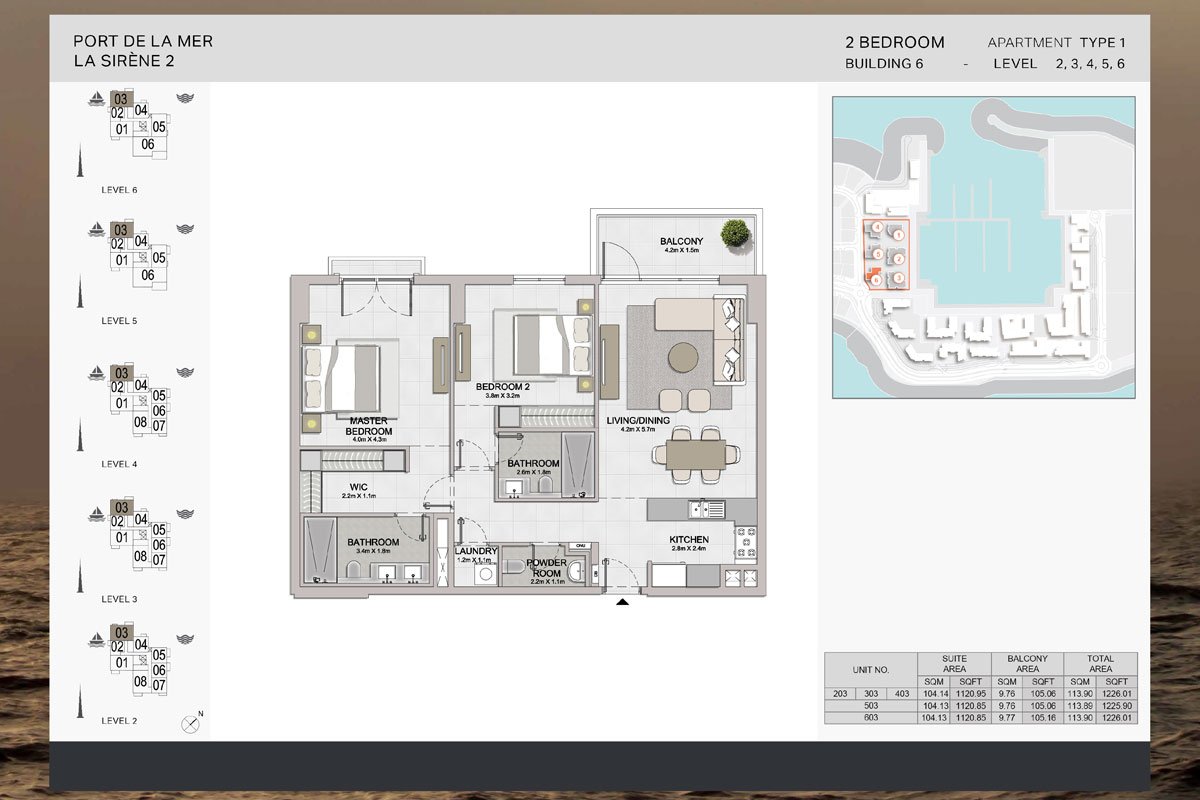Click the round coffee table in living room
This screenshot has height=800, width=1200.
point(685,358)
